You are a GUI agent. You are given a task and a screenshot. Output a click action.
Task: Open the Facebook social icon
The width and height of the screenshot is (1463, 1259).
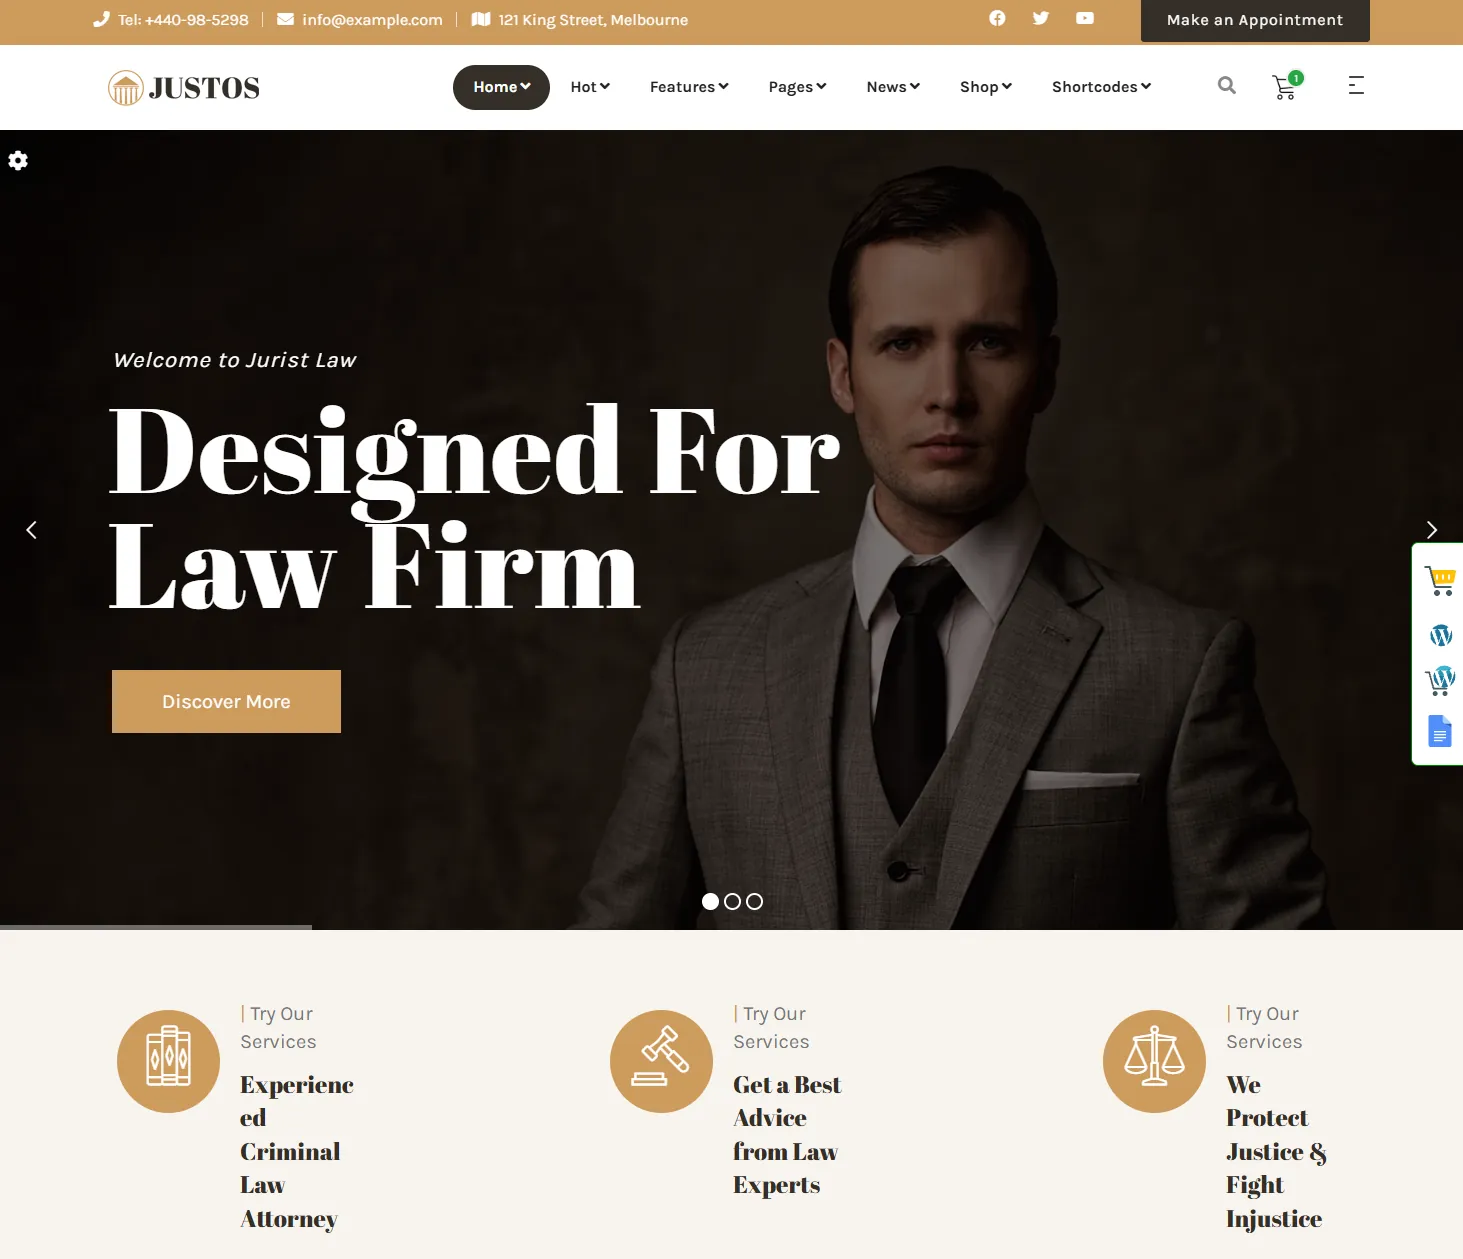997,18
